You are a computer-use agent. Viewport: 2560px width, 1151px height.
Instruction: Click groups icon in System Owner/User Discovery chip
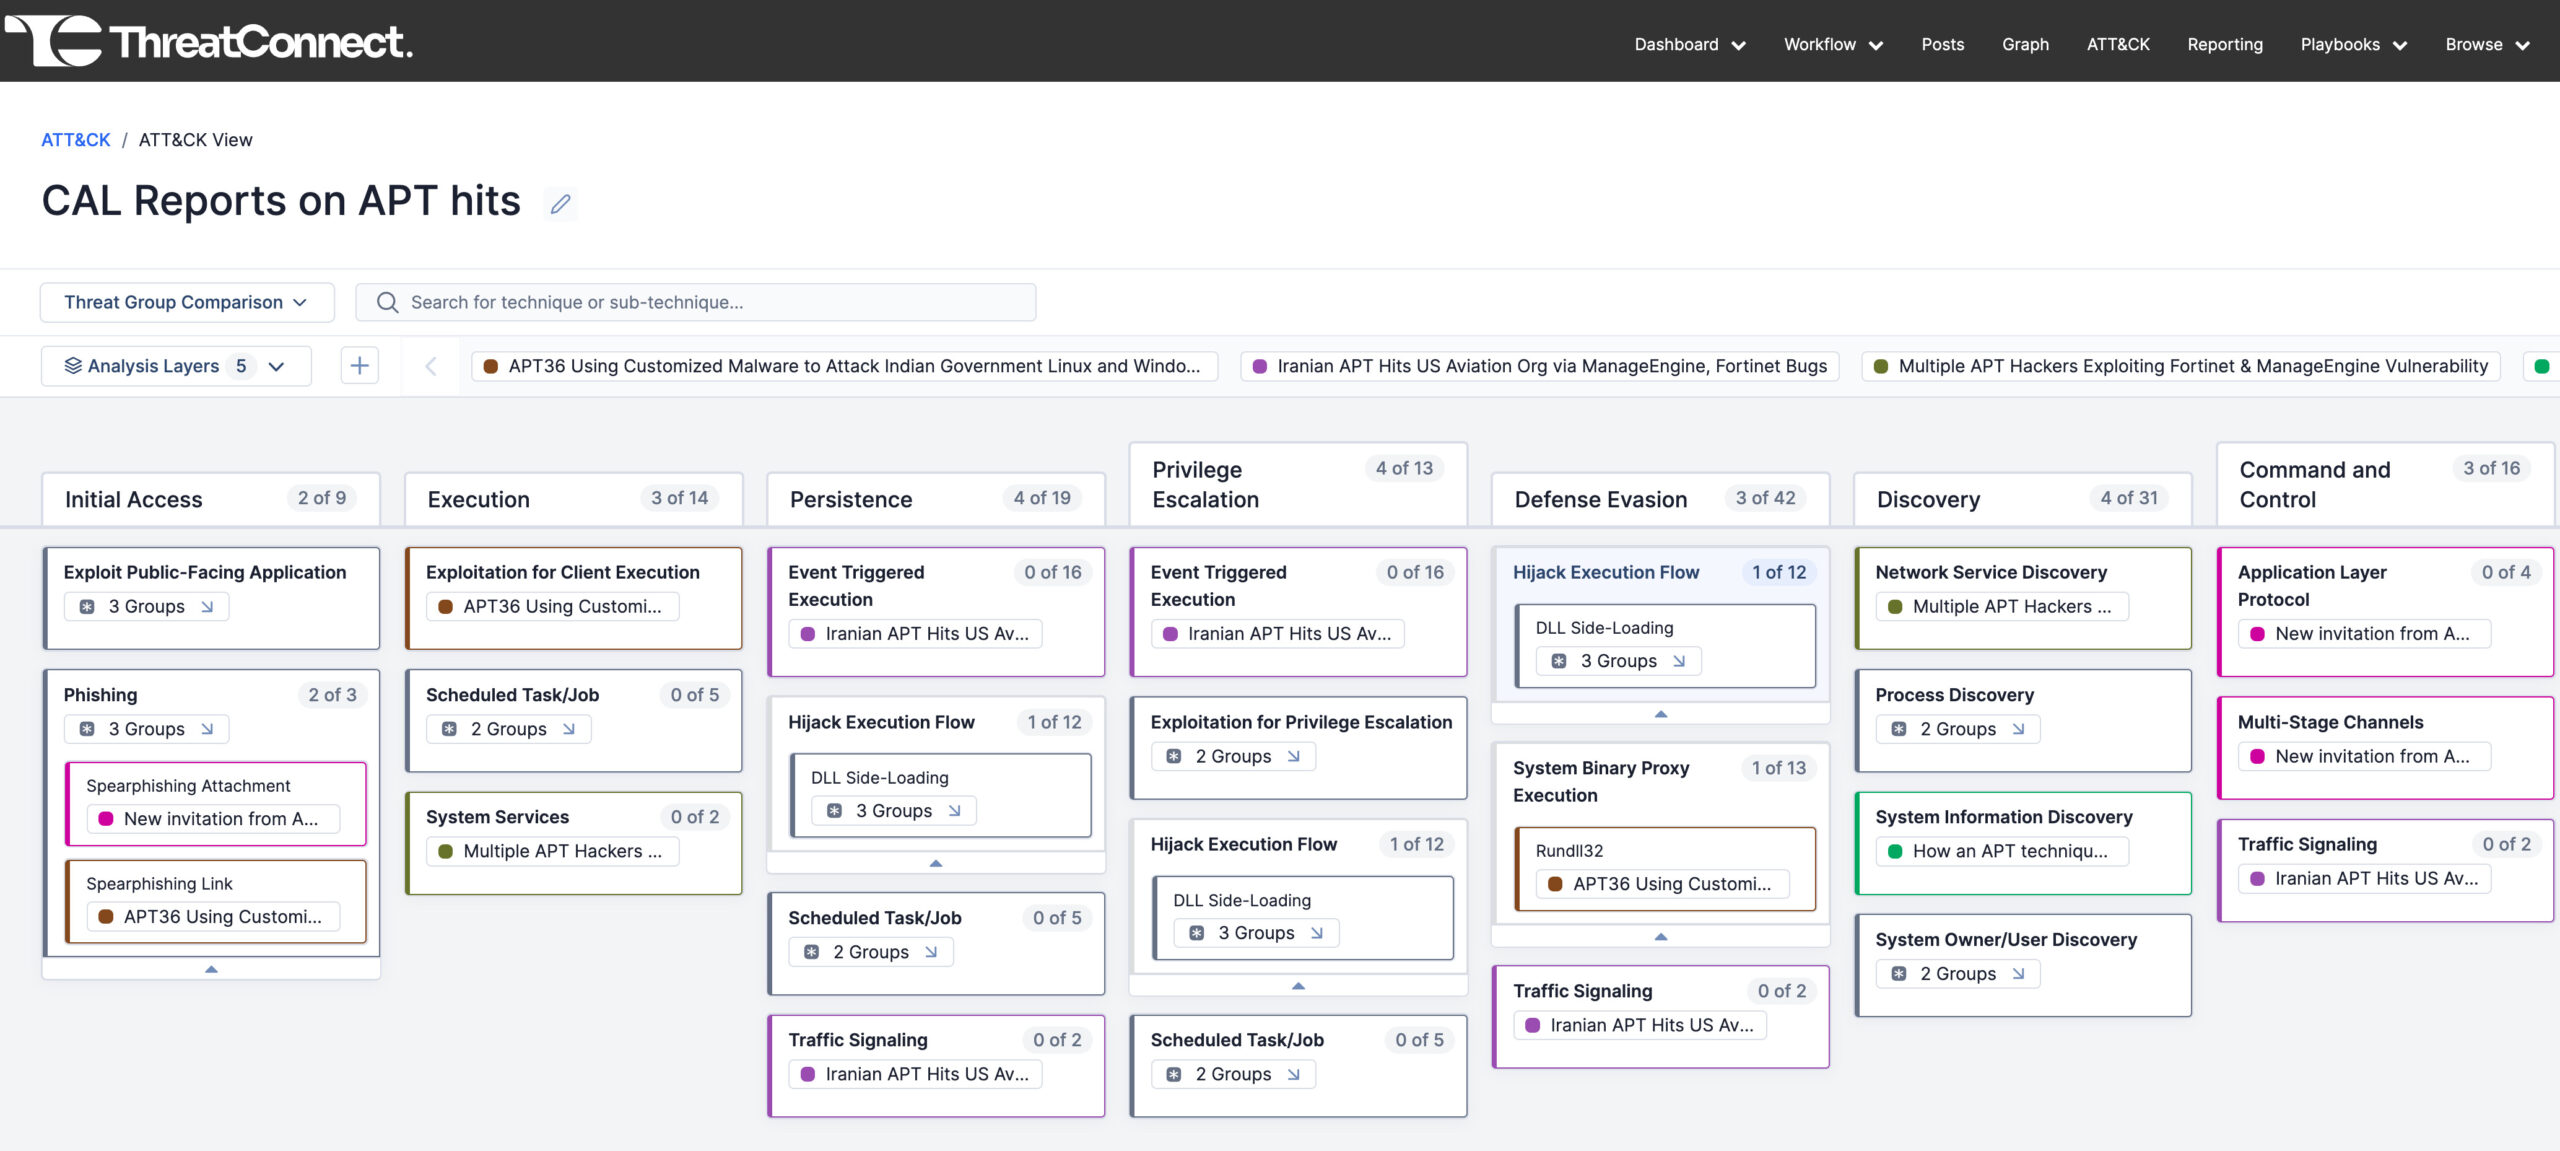click(1899, 974)
